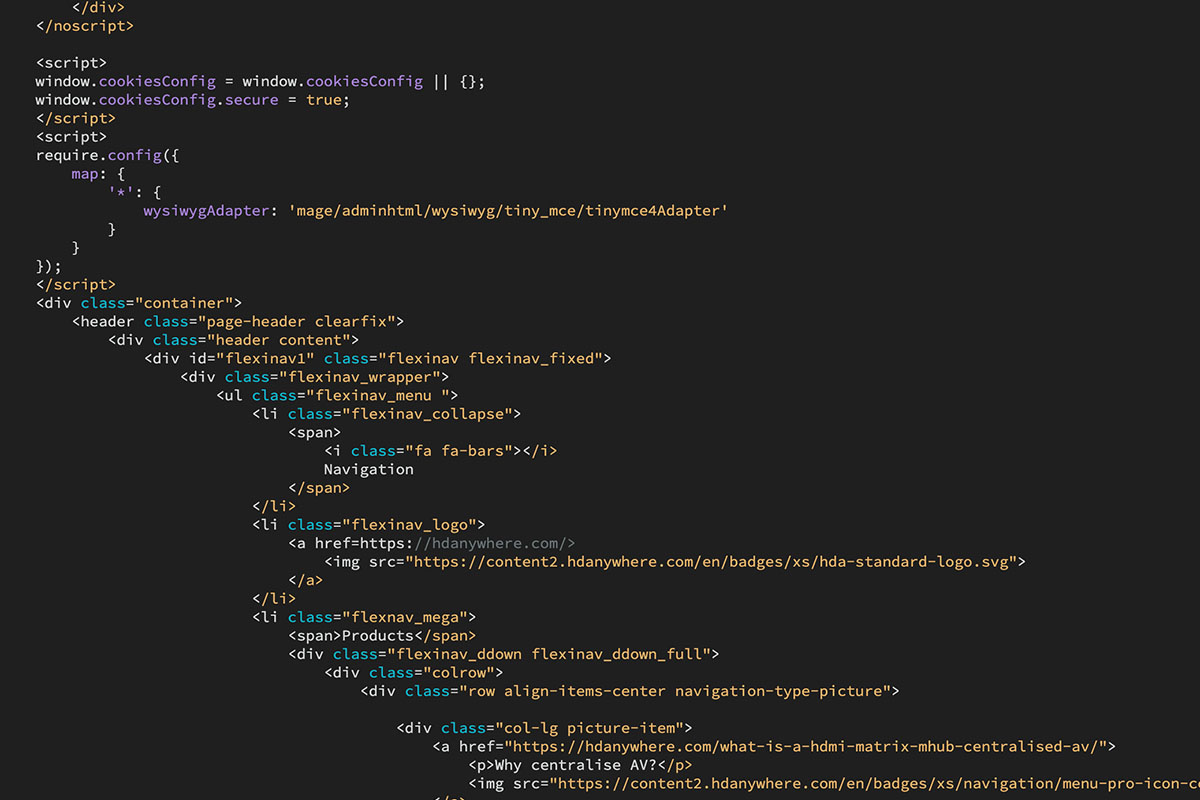The height and width of the screenshot is (800, 1200).
Task: Click the closing </noscript> tag
Action: (x=84, y=26)
